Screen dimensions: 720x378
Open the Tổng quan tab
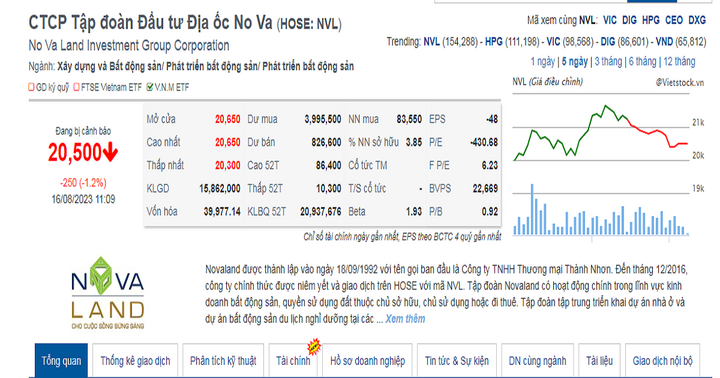click(61, 361)
